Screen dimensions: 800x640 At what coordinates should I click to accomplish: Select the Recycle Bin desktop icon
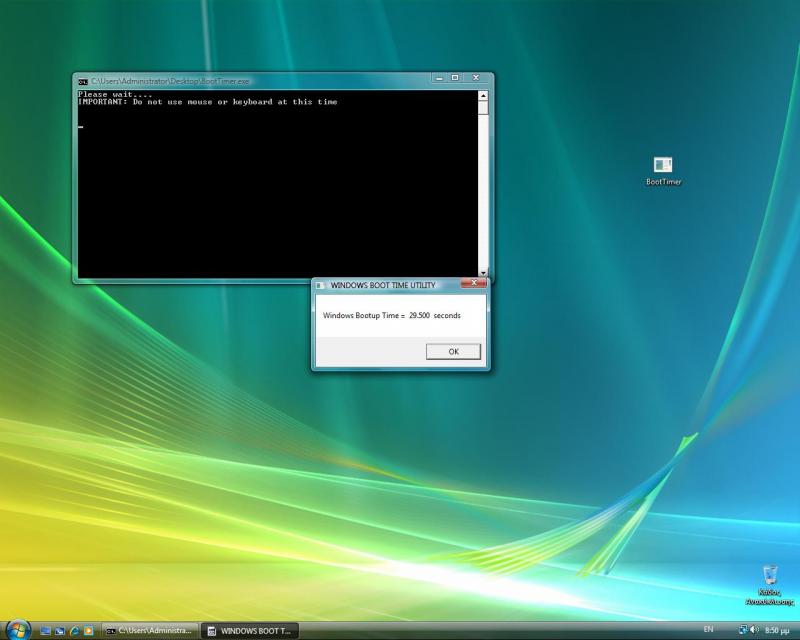point(770,585)
